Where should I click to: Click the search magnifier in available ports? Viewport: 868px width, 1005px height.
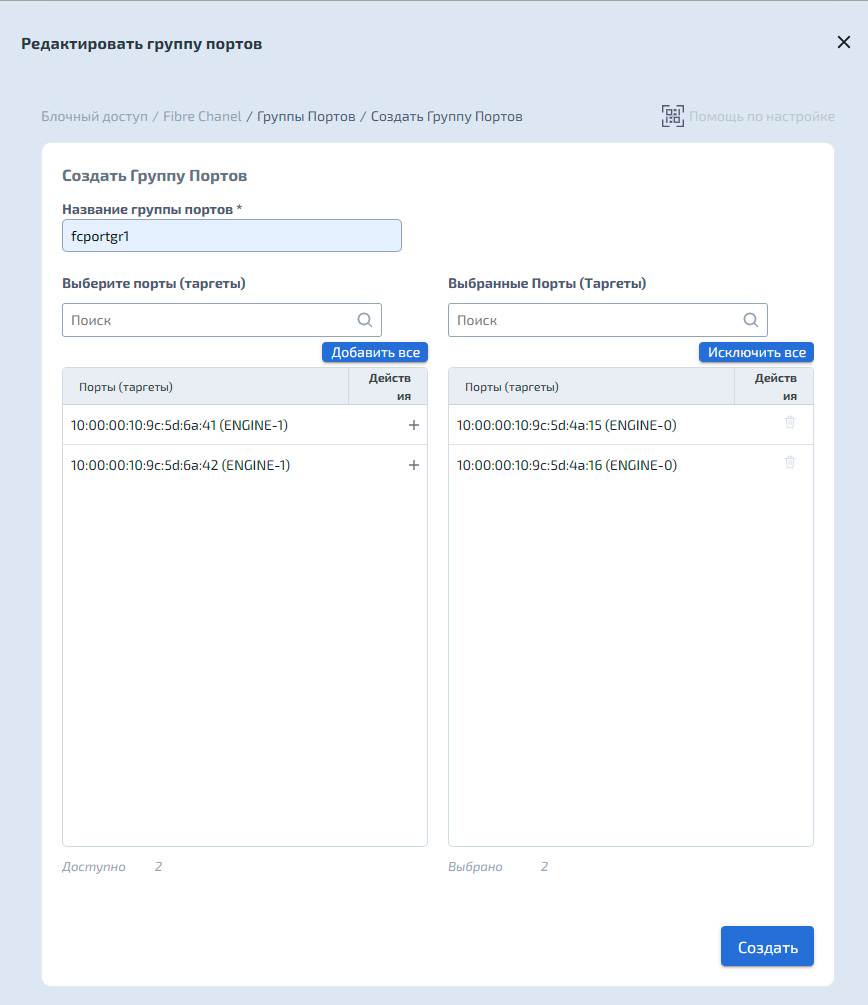click(365, 320)
